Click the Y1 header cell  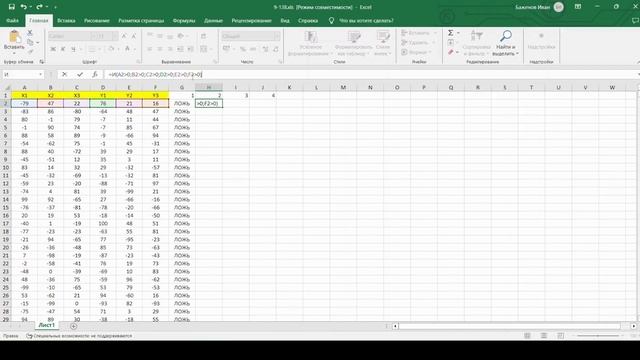coord(103,95)
